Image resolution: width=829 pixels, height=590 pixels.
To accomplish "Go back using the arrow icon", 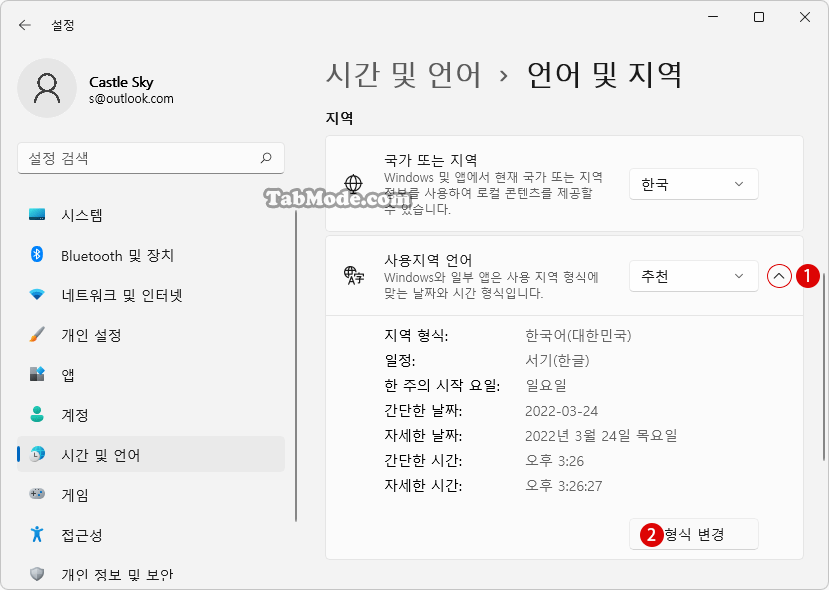I will click(24, 25).
